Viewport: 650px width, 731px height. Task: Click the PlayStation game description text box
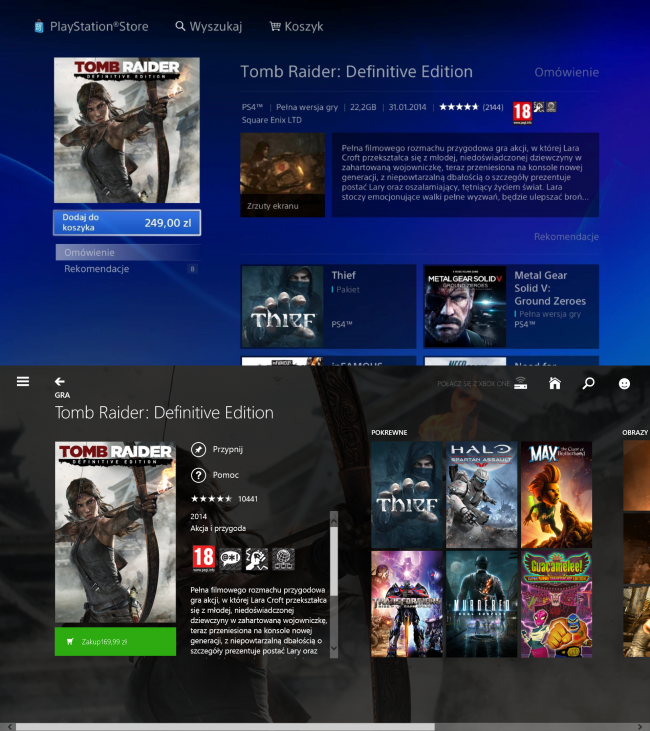pyautogui.click(x=465, y=175)
